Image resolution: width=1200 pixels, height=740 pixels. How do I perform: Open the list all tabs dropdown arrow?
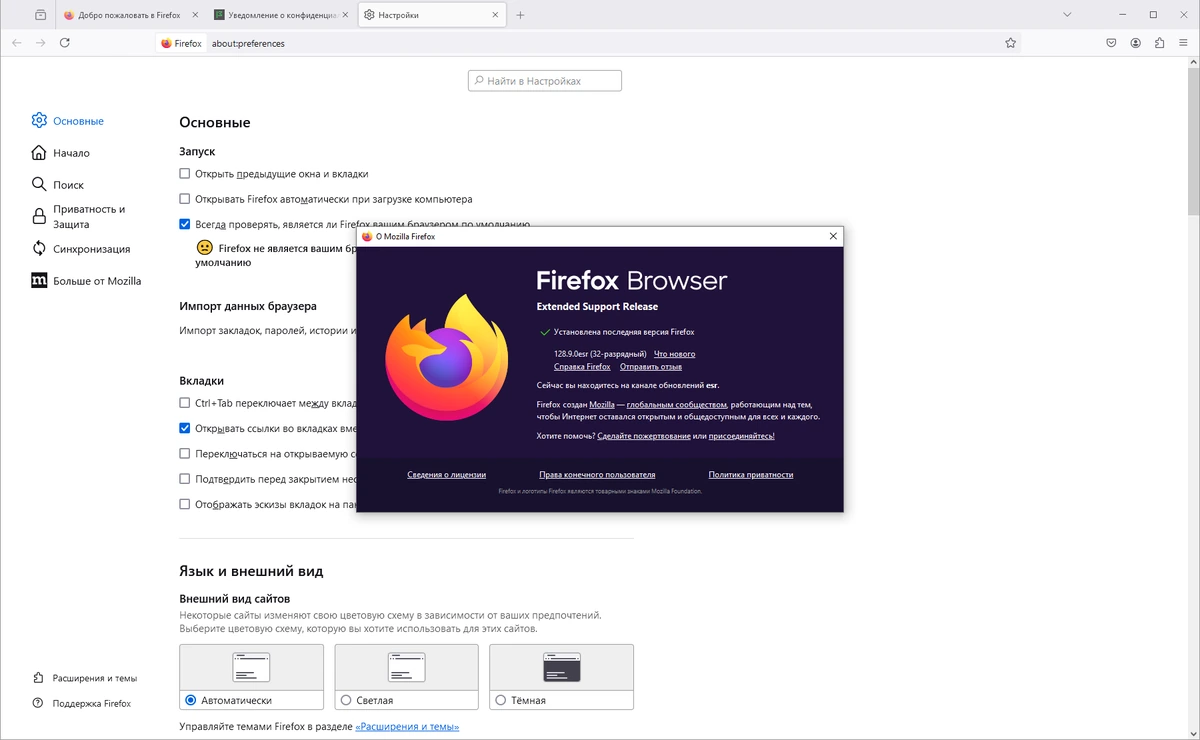point(1067,15)
